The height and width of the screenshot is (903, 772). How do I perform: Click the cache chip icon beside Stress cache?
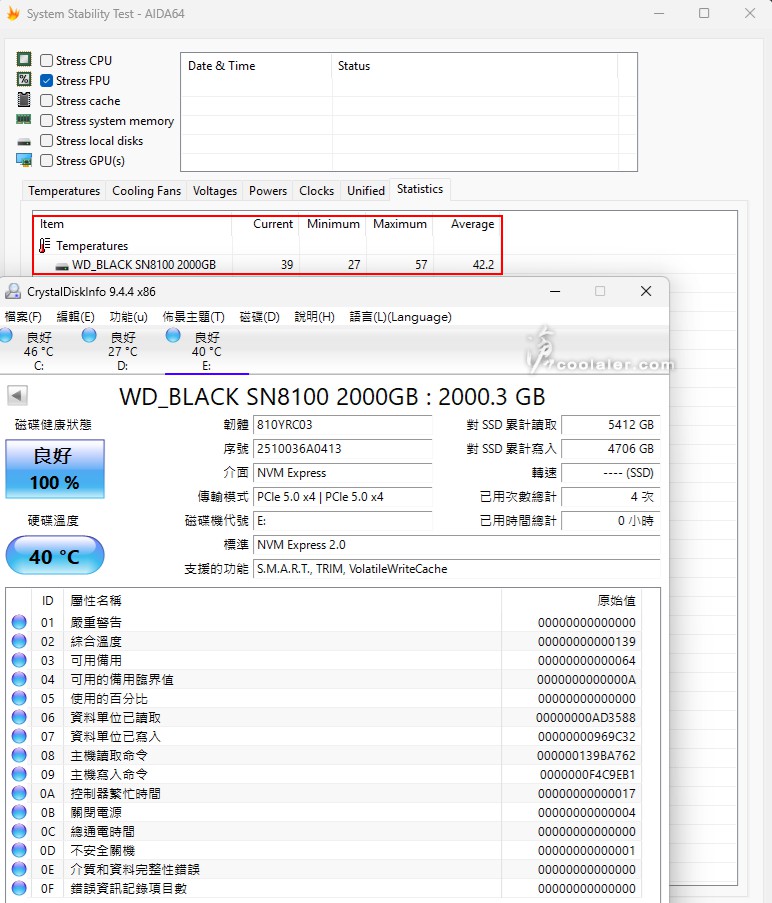24,100
